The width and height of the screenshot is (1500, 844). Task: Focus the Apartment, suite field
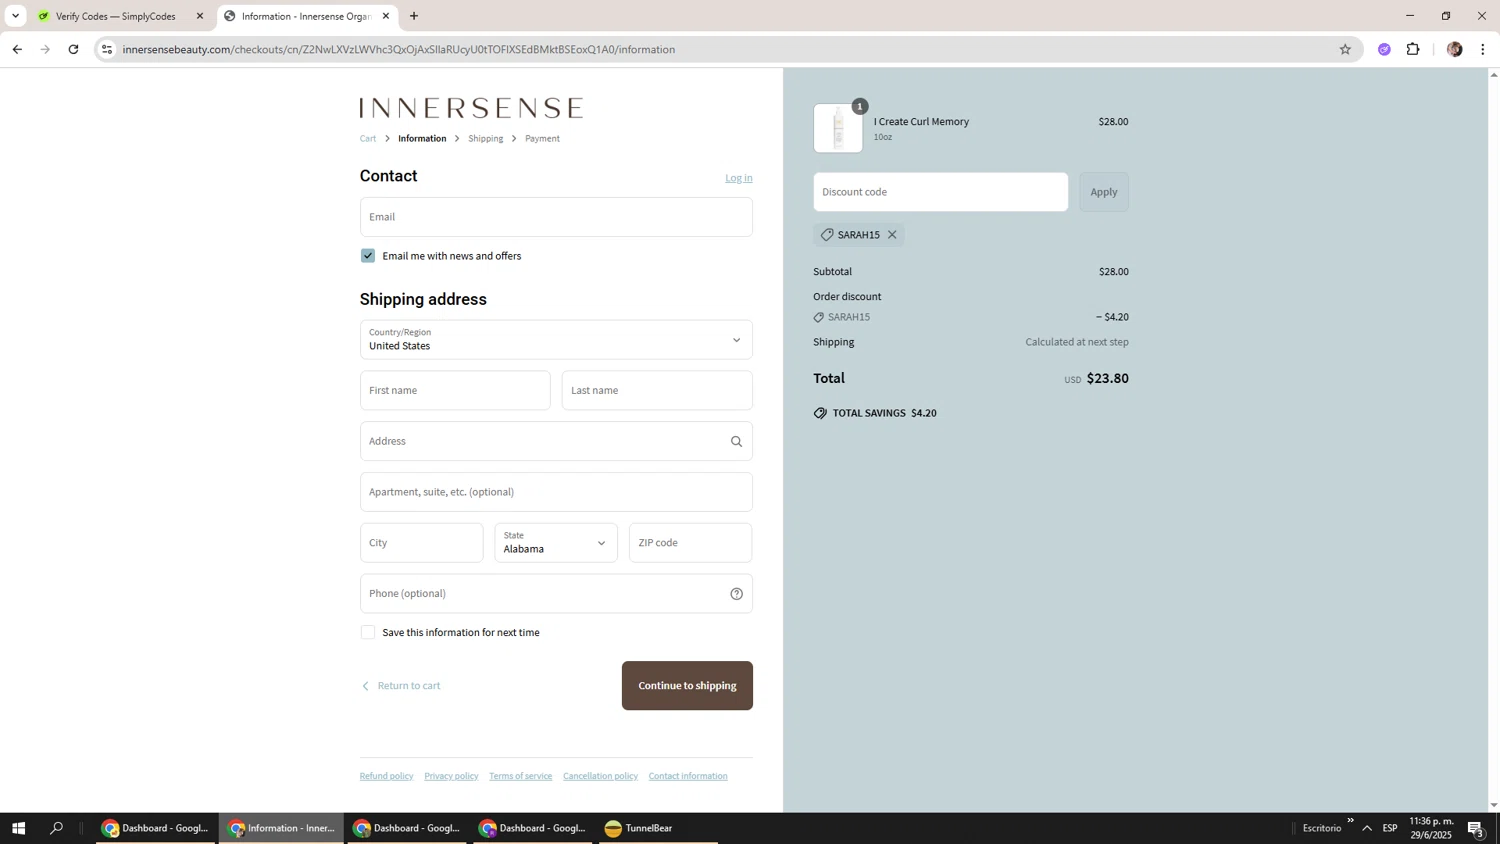click(x=556, y=492)
